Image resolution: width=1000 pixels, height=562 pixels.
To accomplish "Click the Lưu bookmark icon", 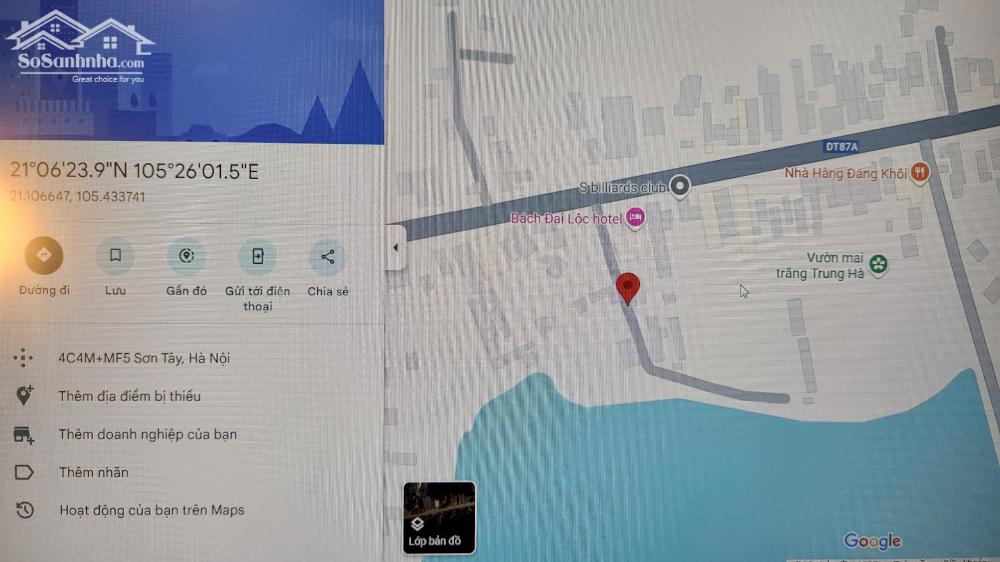I will 115,256.
